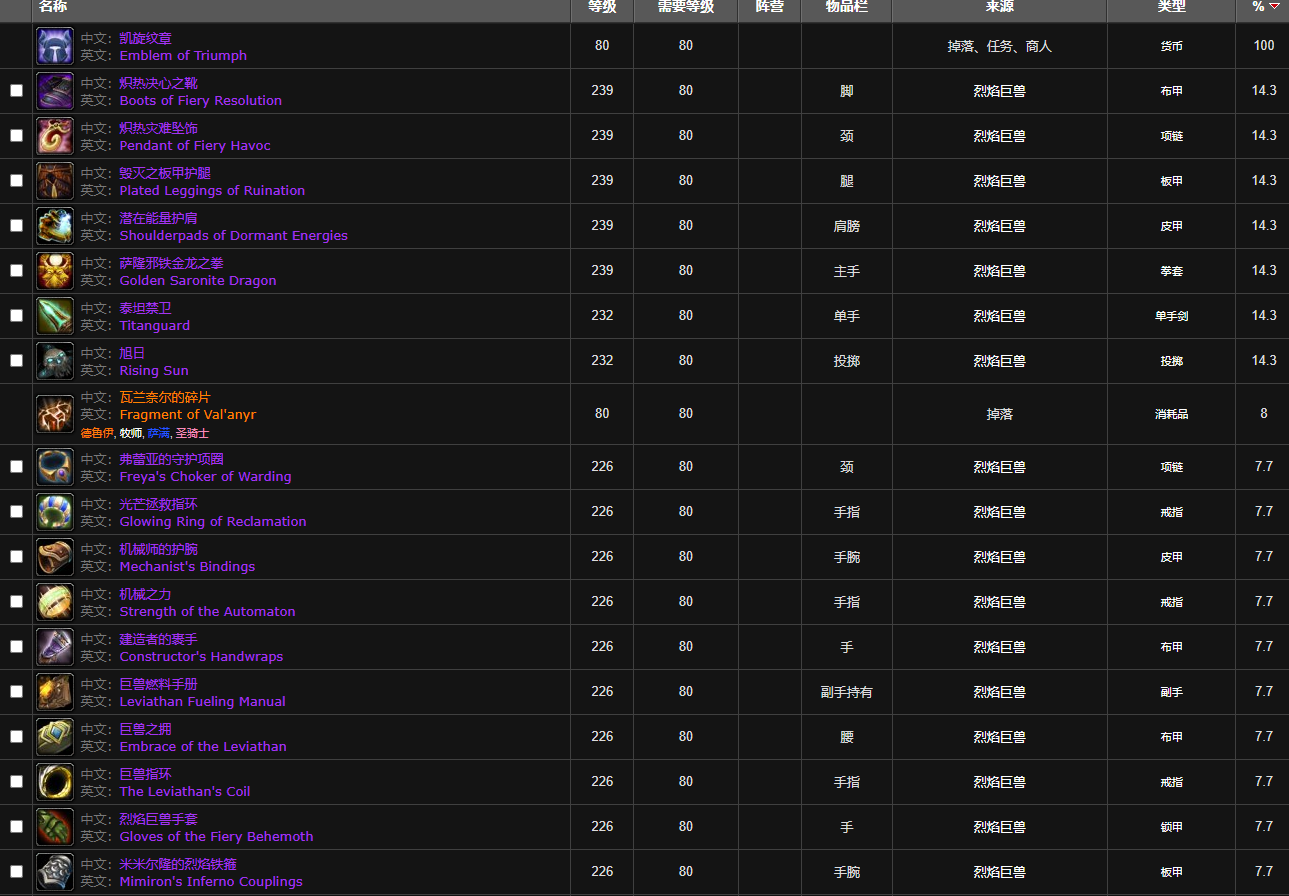The width and height of the screenshot is (1289, 896).
Task: Click the Boots of Fiery Resolution icon
Action: (x=55, y=91)
